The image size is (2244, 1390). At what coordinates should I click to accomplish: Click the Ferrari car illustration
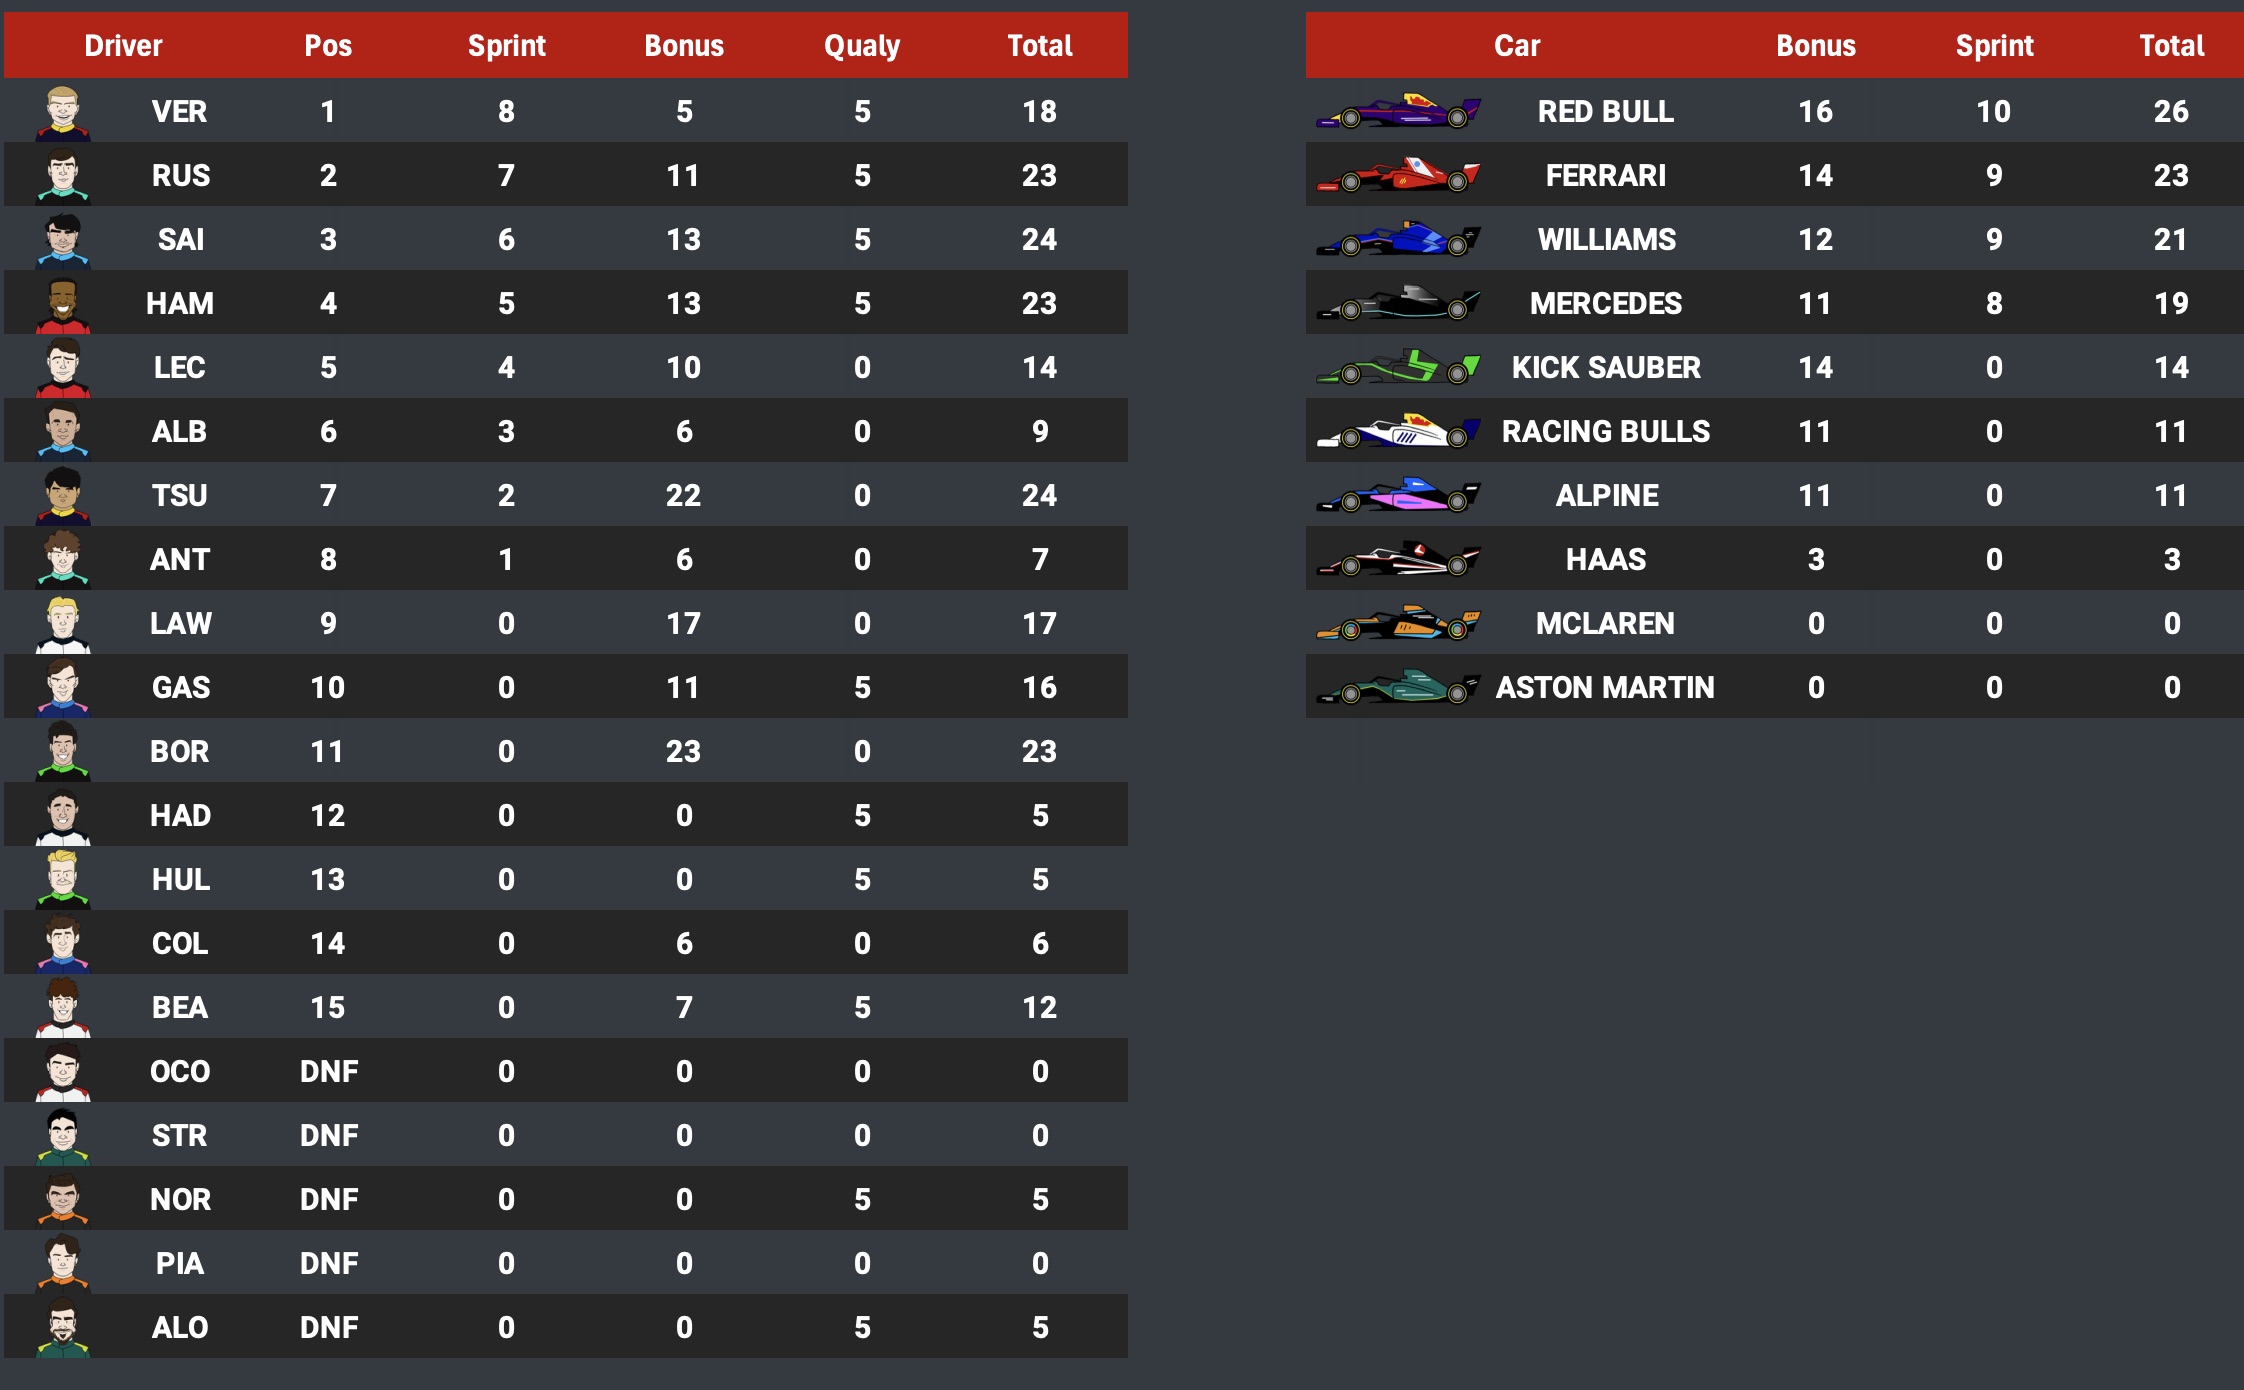pyautogui.click(x=1398, y=176)
